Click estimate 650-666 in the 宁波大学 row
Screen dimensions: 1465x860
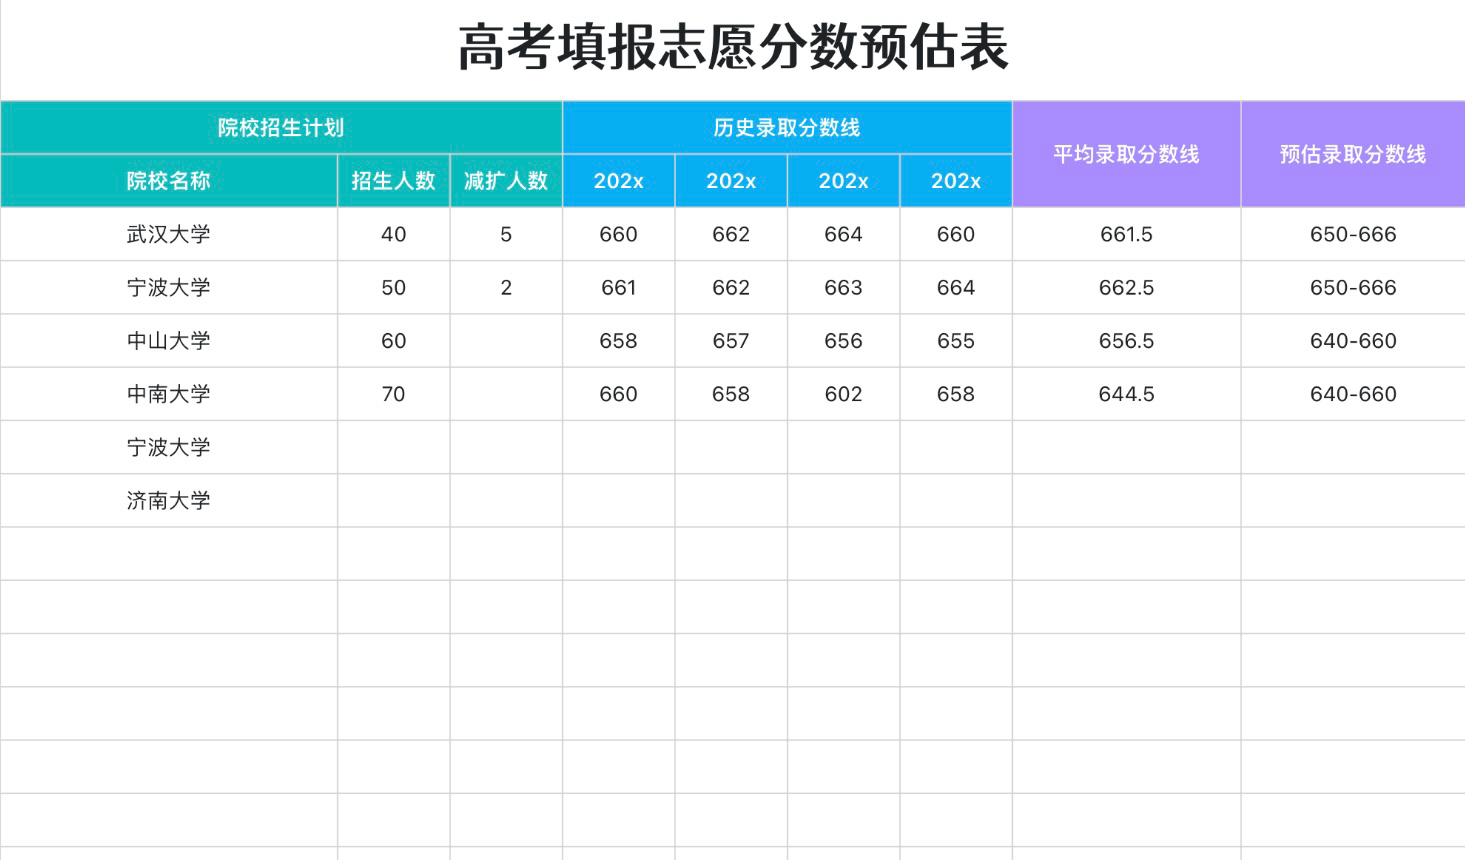pyautogui.click(x=1353, y=288)
